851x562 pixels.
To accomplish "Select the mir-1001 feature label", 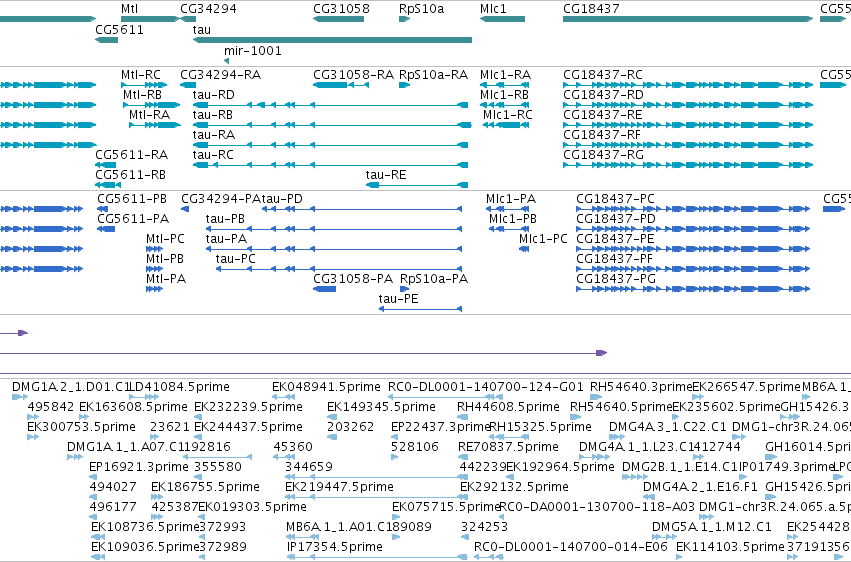I will (253, 50).
